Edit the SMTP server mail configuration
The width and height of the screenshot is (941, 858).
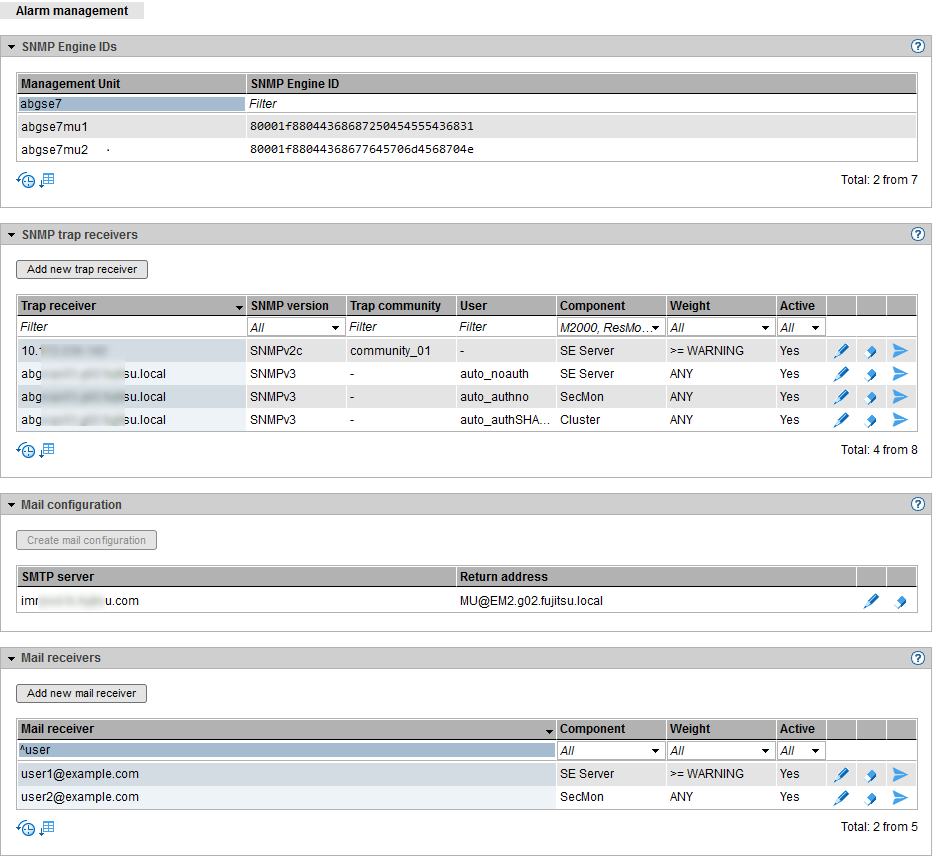[871, 601]
